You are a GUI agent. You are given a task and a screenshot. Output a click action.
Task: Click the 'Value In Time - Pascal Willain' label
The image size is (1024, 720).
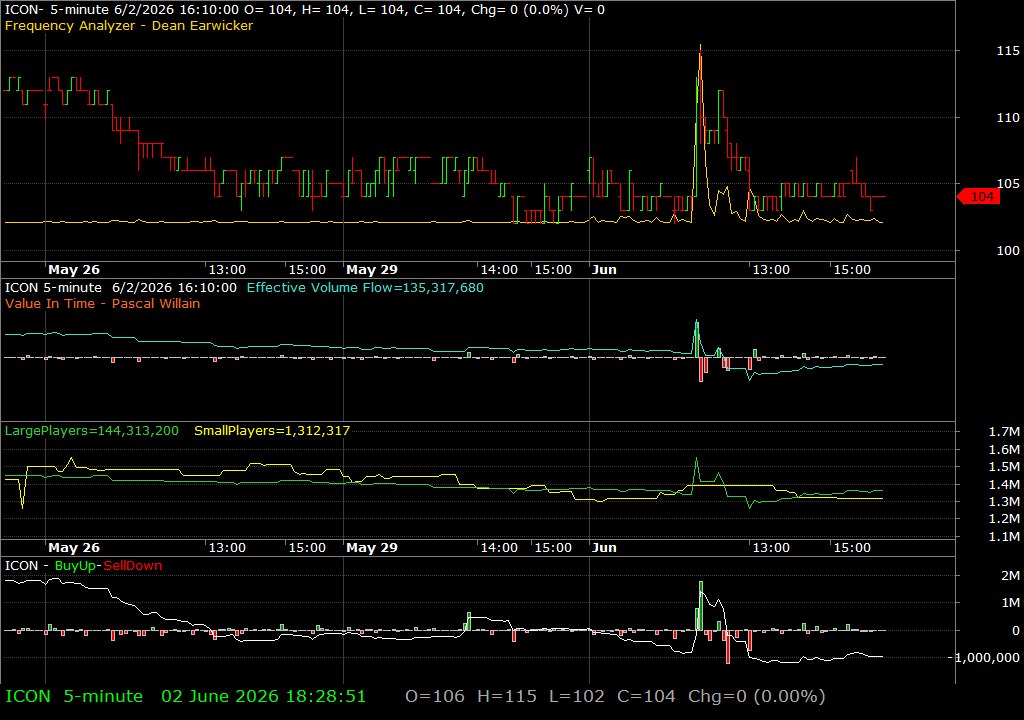click(x=103, y=303)
